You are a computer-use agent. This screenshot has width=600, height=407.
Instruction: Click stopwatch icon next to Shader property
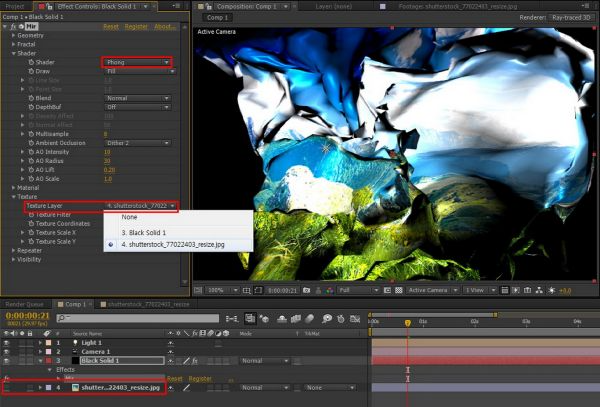31,62
